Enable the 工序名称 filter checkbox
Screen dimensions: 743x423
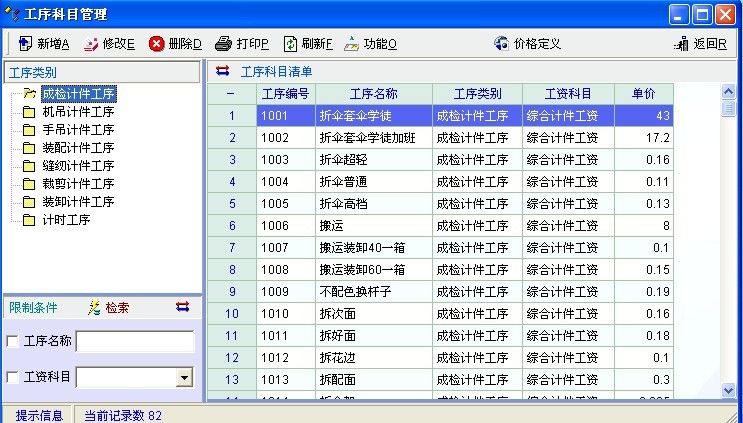(12, 342)
